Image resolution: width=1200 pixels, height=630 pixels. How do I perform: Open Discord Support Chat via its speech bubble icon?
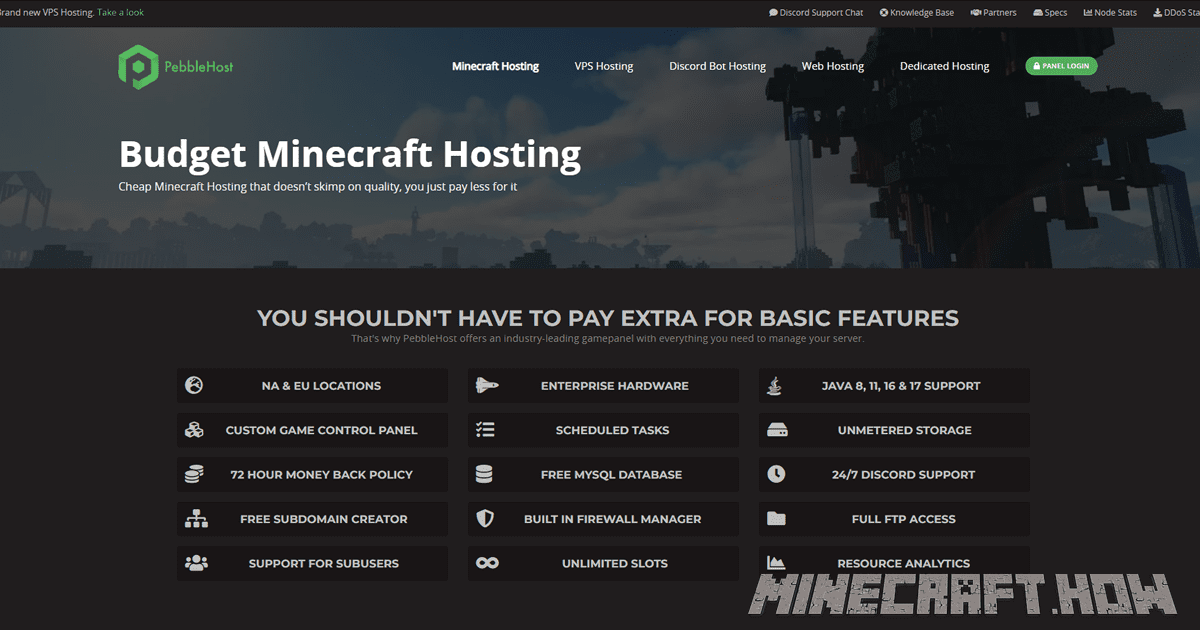click(772, 12)
